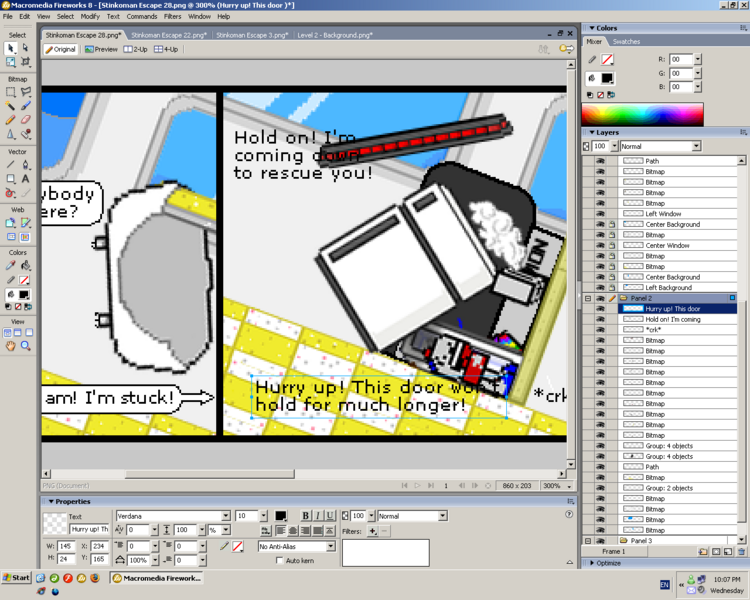Enable the Auto kern checkbox
This screenshot has width=750, height=600.
point(280,561)
